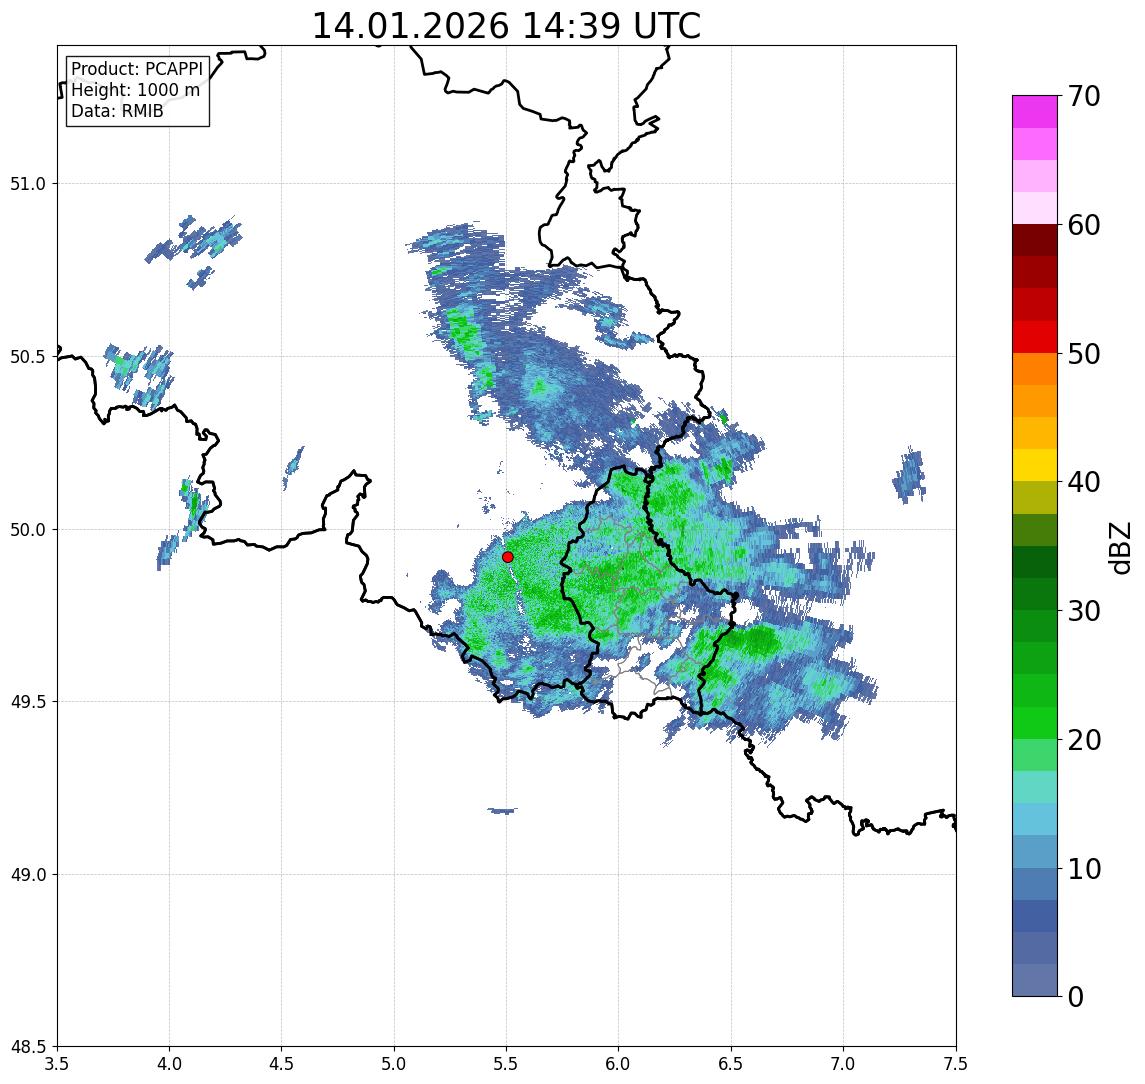Click the 0 tick on colorbar

[x=1076, y=996]
